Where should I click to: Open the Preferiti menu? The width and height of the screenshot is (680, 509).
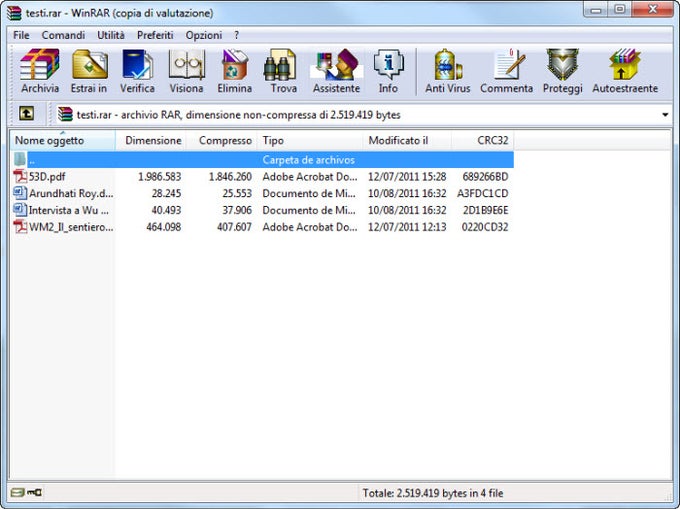[155, 35]
